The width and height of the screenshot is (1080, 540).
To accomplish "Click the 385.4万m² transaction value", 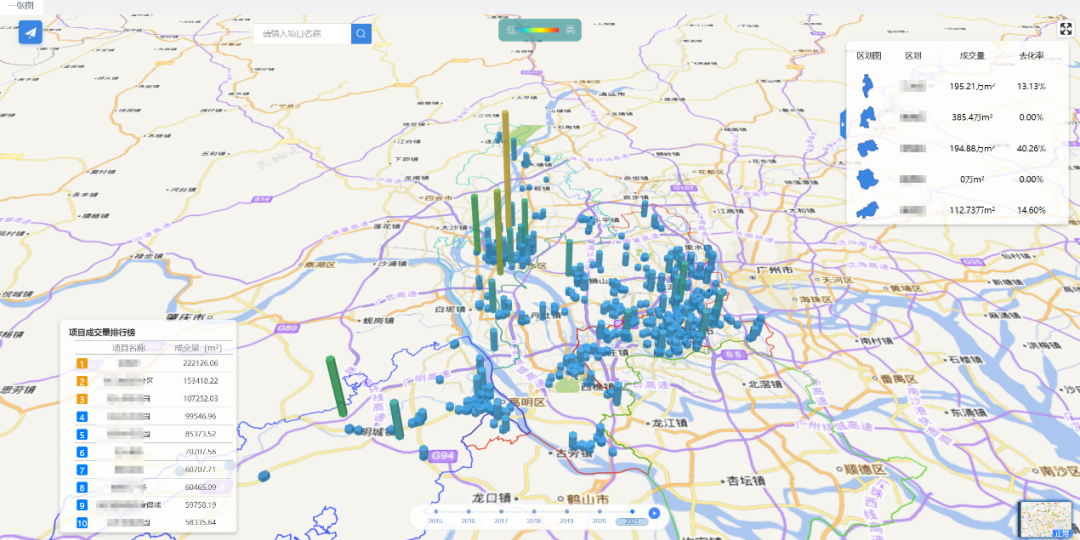I will coord(971,117).
